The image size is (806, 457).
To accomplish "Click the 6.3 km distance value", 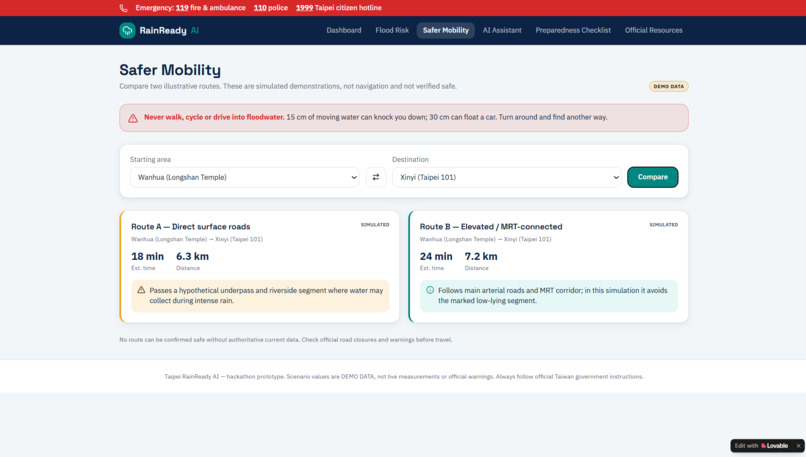I will [192, 256].
